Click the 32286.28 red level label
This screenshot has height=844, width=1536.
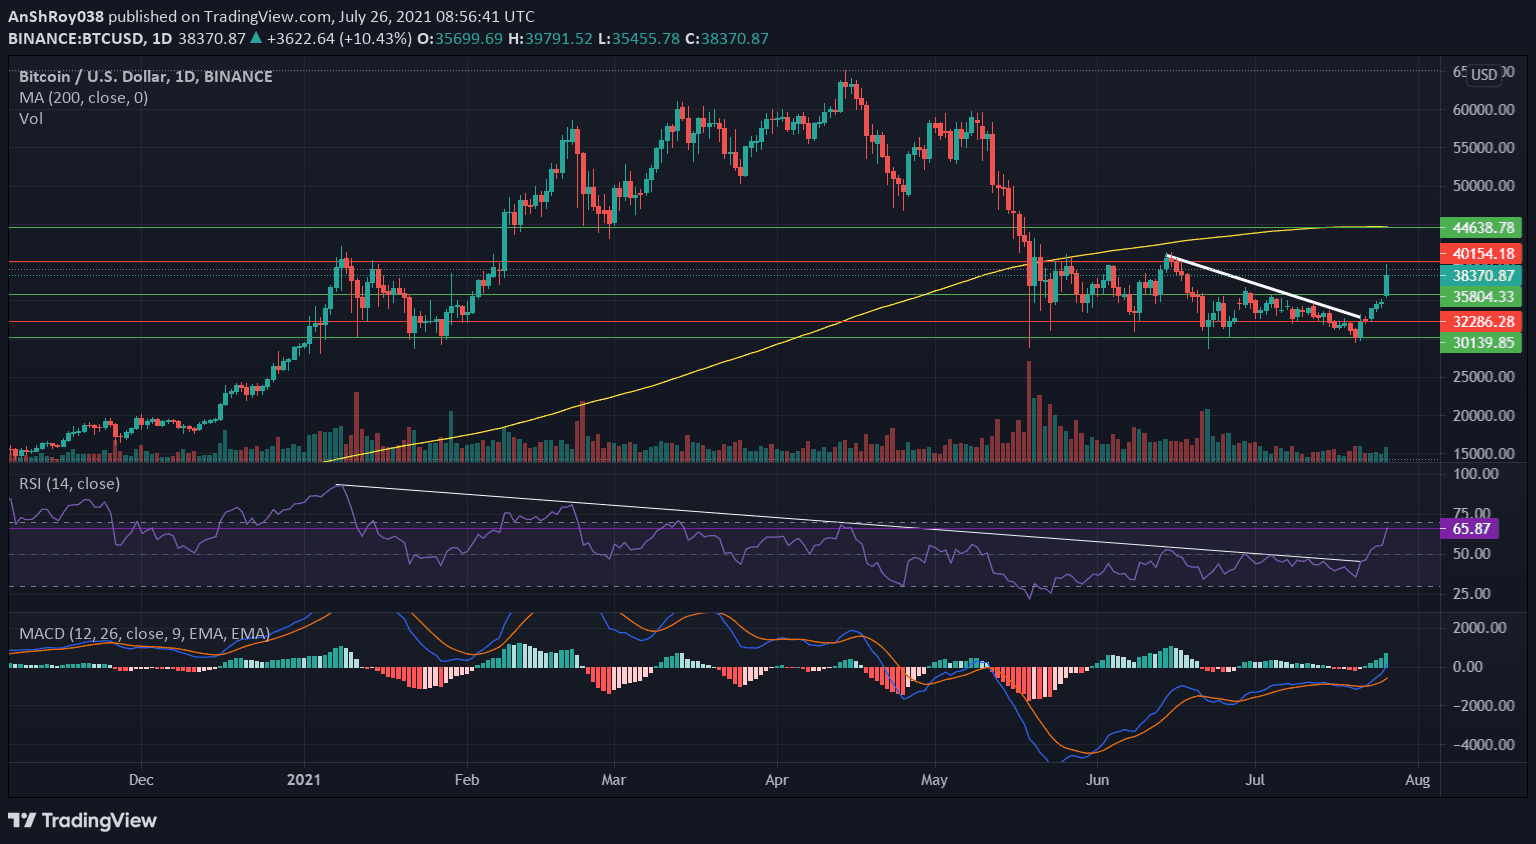(x=1481, y=322)
